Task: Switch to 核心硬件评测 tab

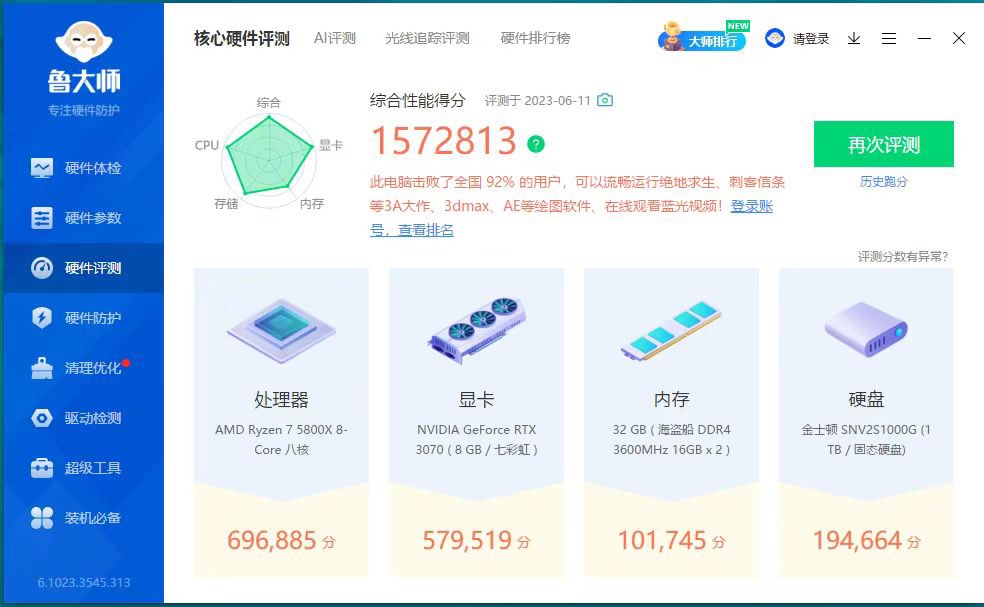Action: [242, 38]
